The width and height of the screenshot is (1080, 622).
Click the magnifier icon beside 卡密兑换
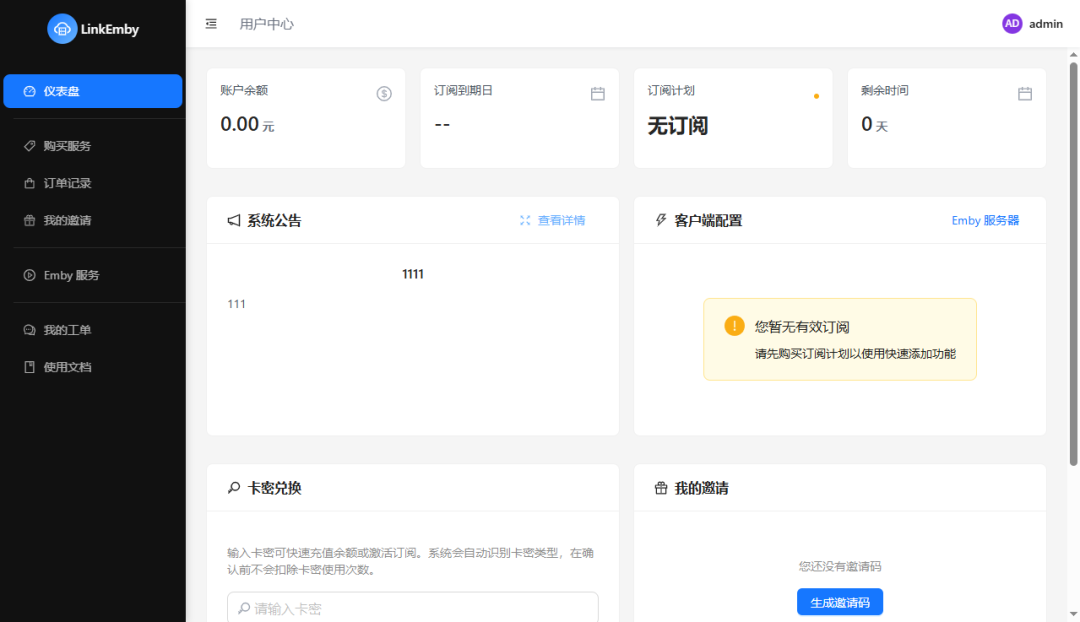coord(234,487)
